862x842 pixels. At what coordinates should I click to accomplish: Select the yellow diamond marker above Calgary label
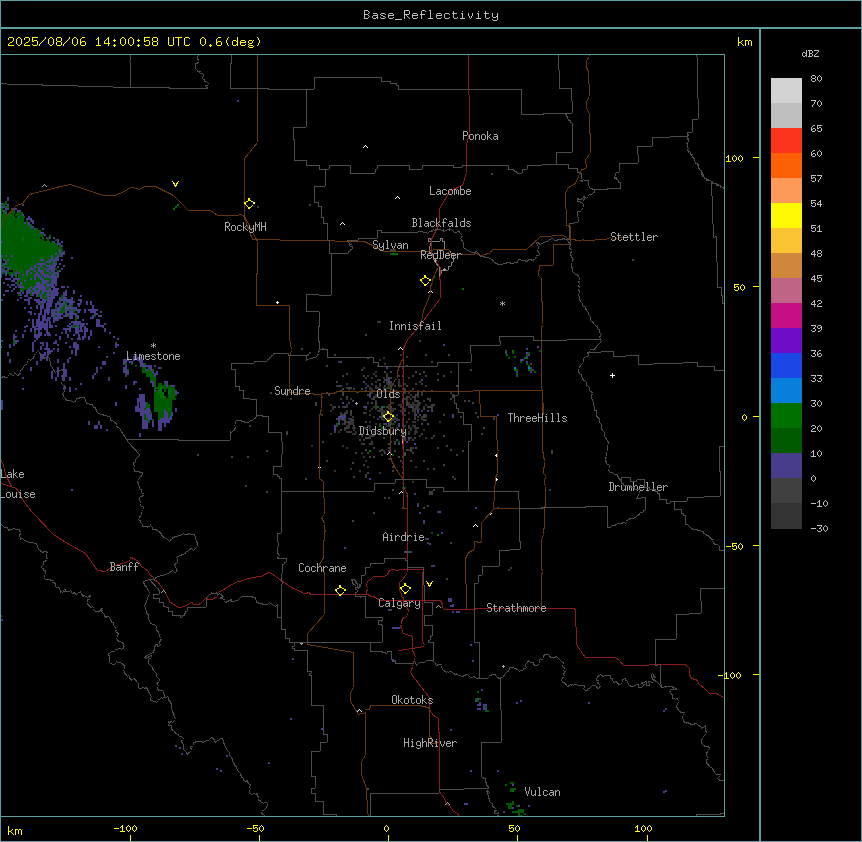(x=405, y=589)
